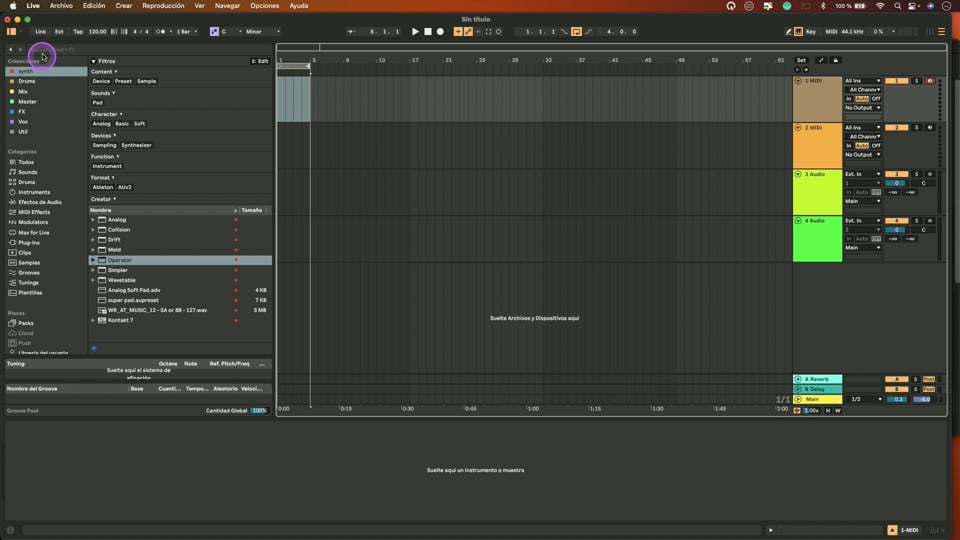Toggle the scale mode icon next to C
Screen dimensions: 960x540
pos(214,31)
